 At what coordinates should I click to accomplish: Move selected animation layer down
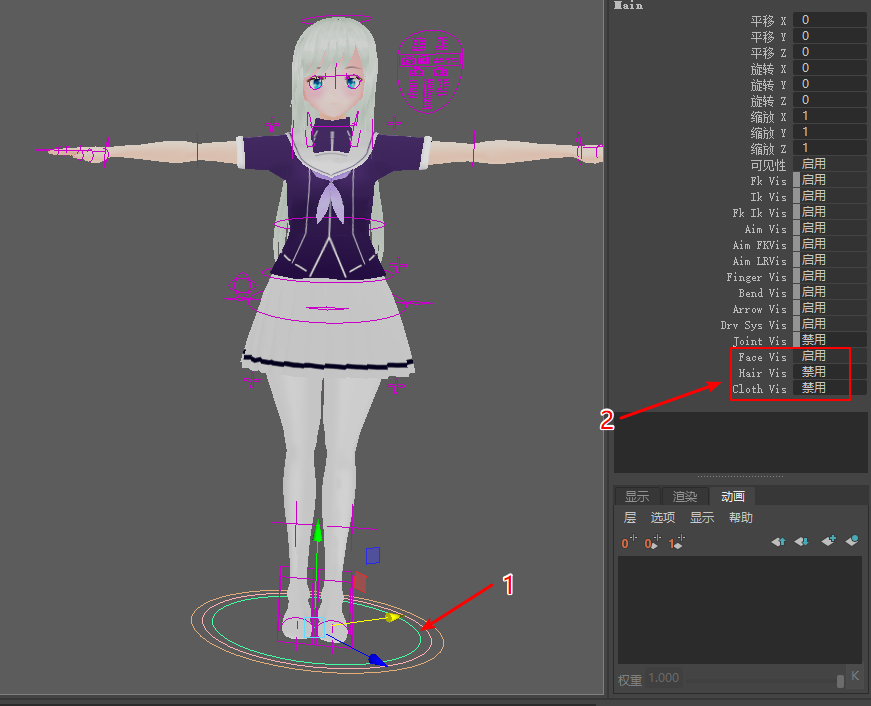pyautogui.click(x=801, y=542)
